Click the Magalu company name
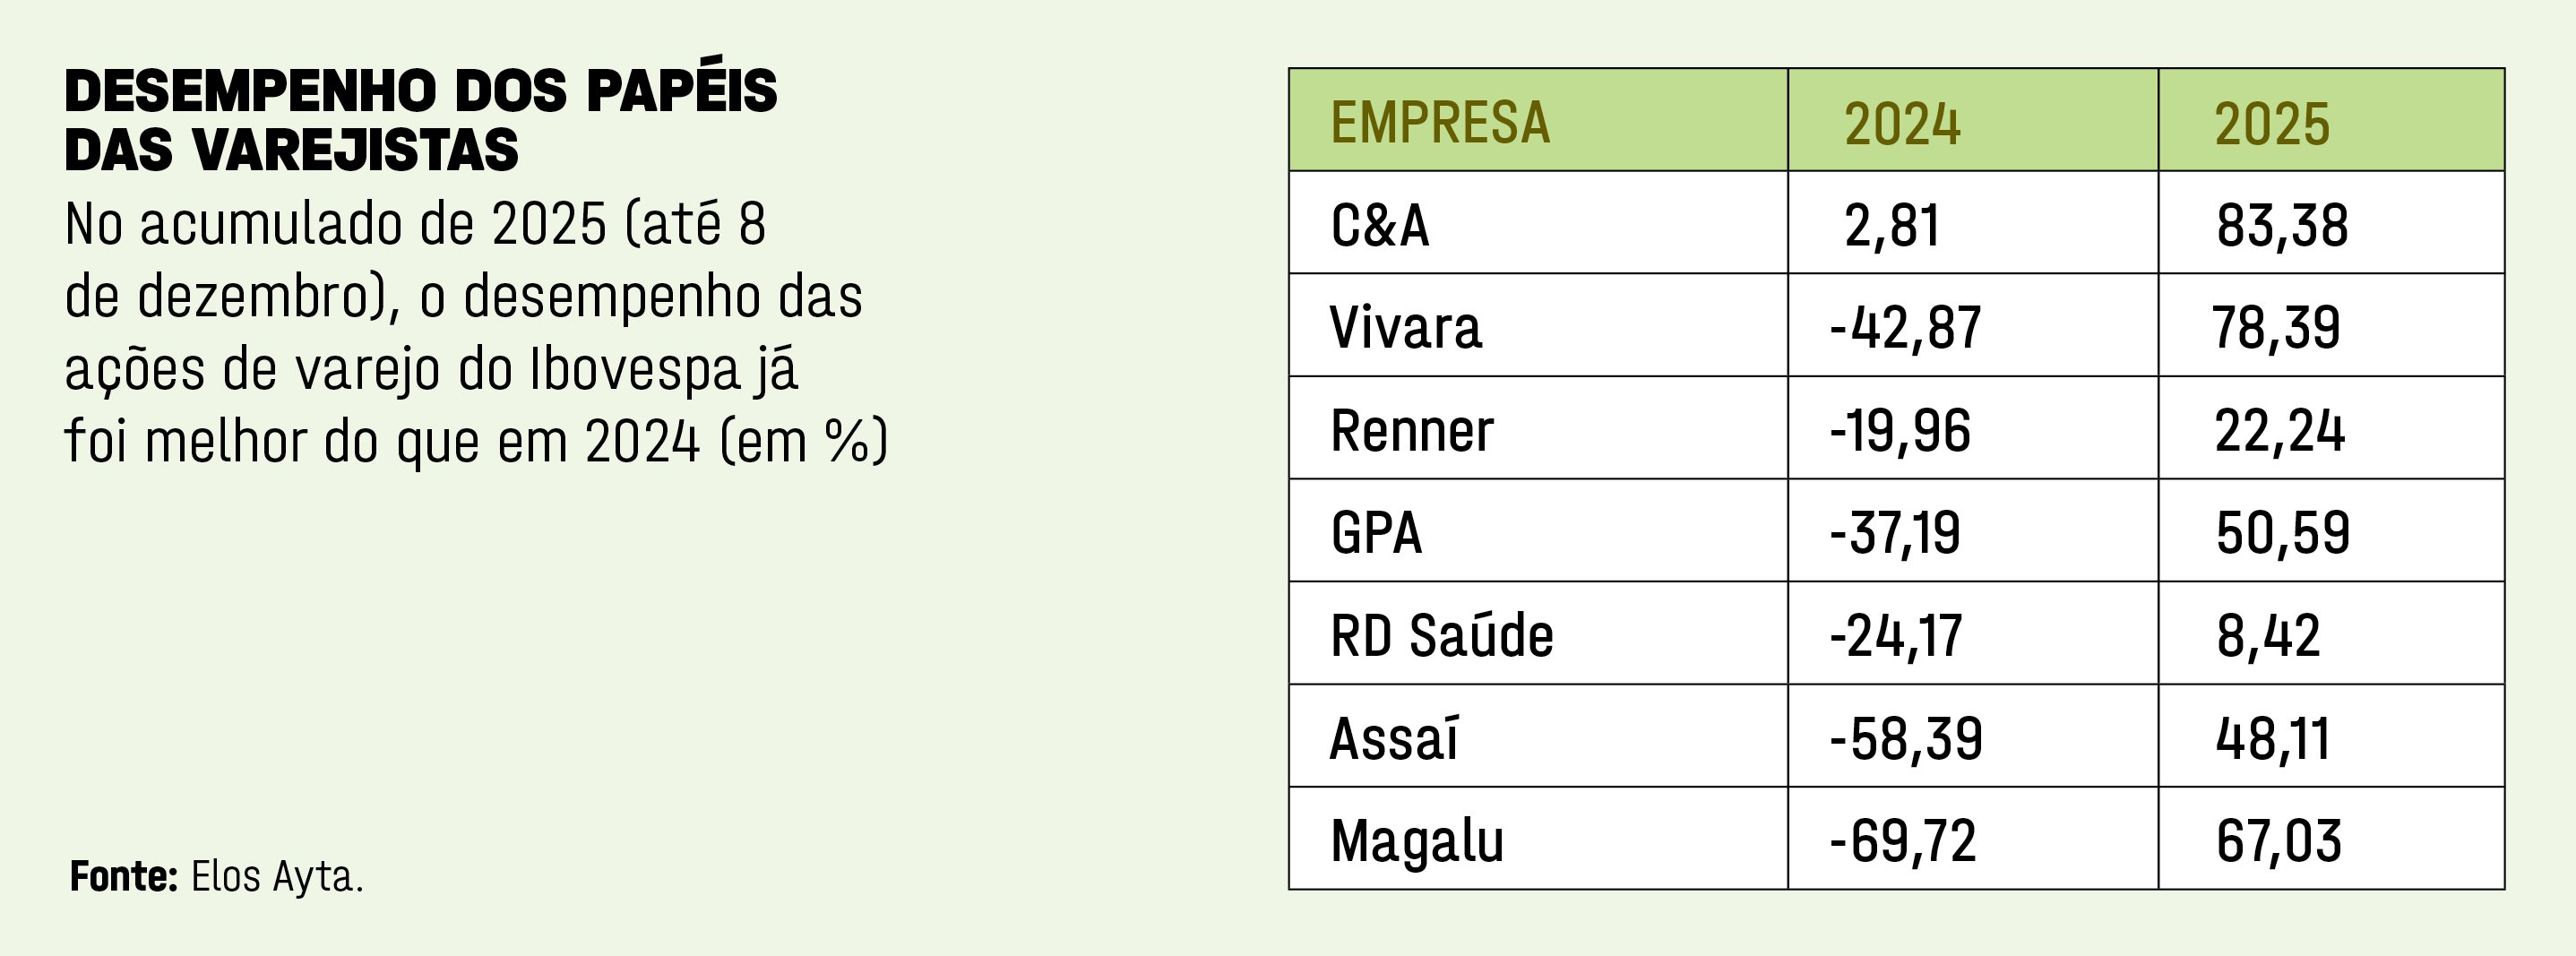 tap(1416, 841)
